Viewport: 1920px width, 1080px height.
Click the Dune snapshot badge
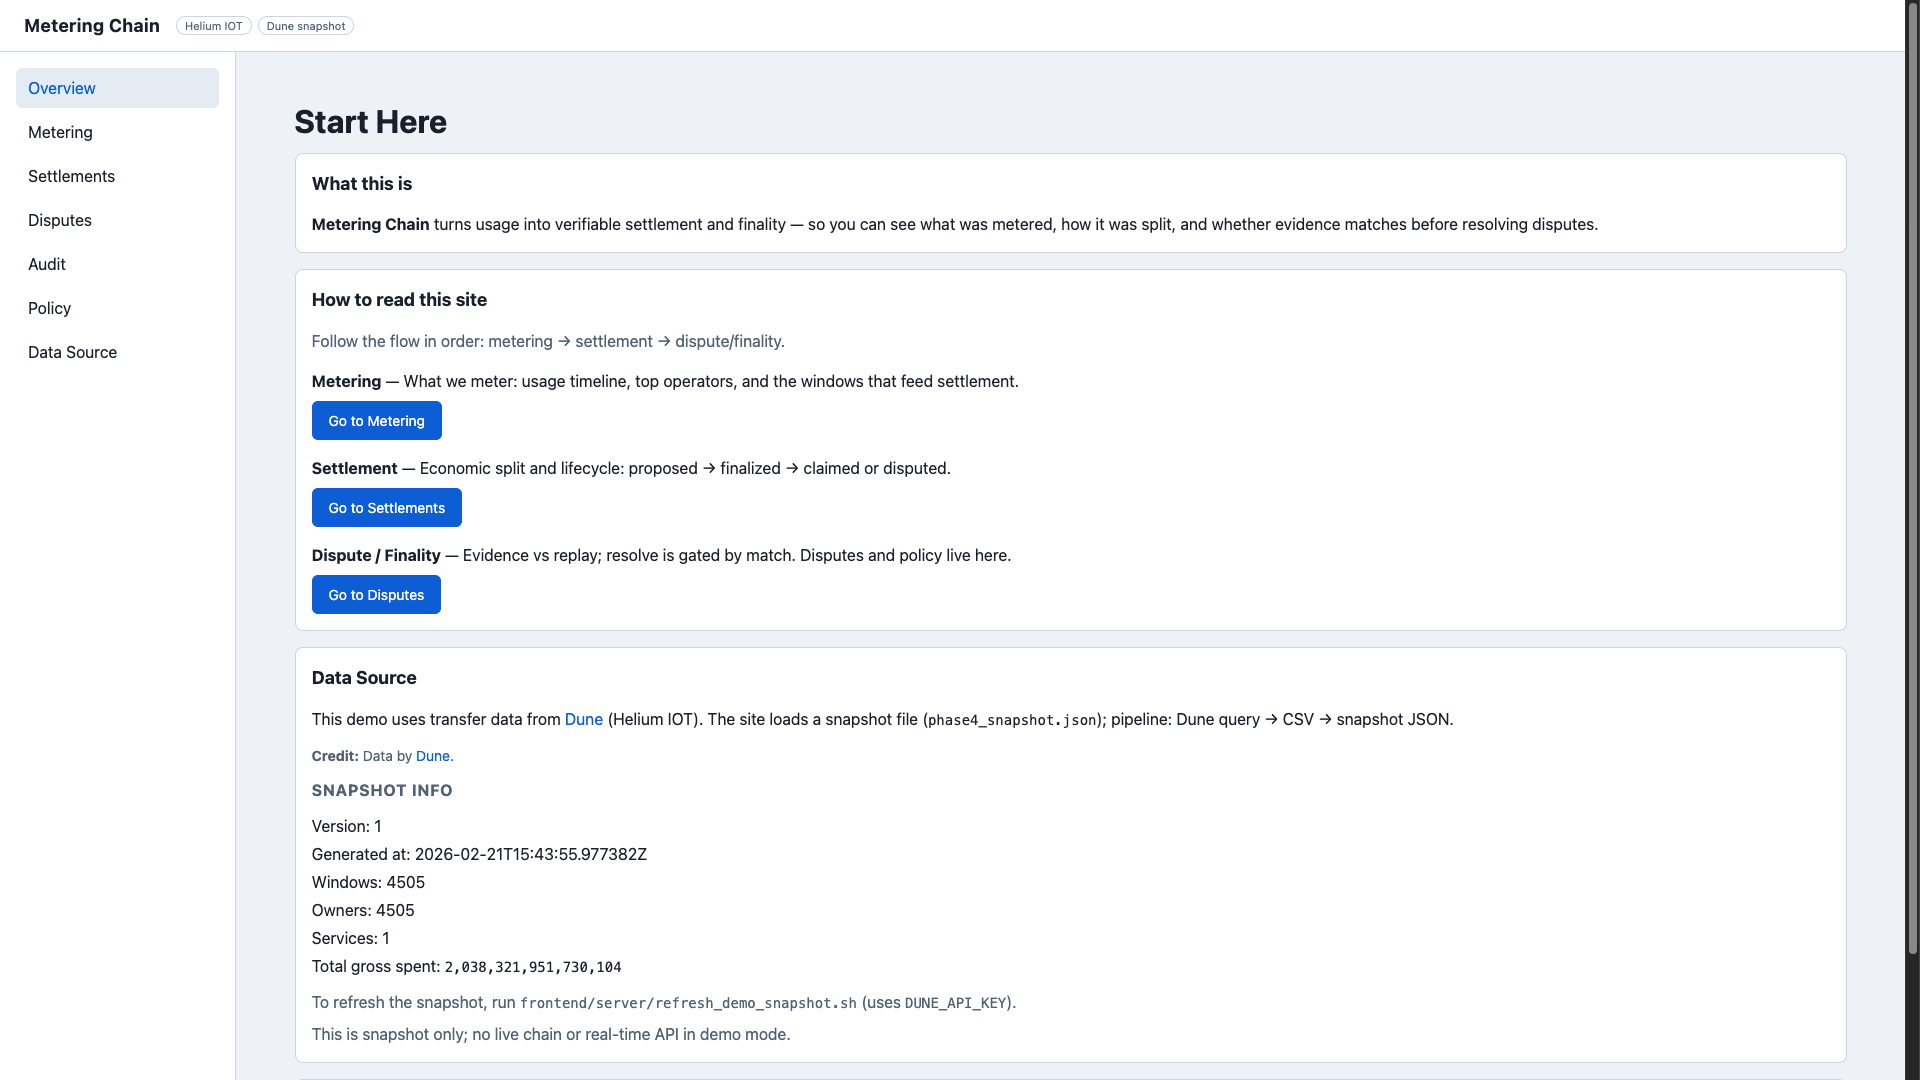point(305,26)
